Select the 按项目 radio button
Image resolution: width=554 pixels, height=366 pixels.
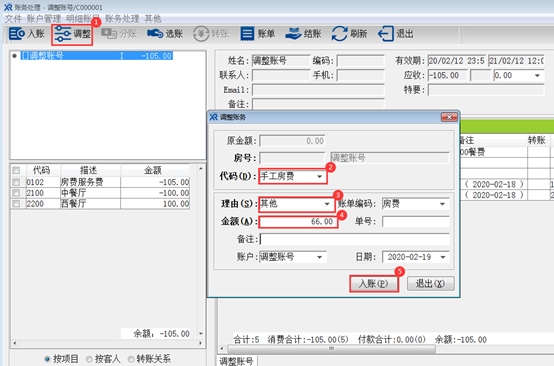coord(47,359)
